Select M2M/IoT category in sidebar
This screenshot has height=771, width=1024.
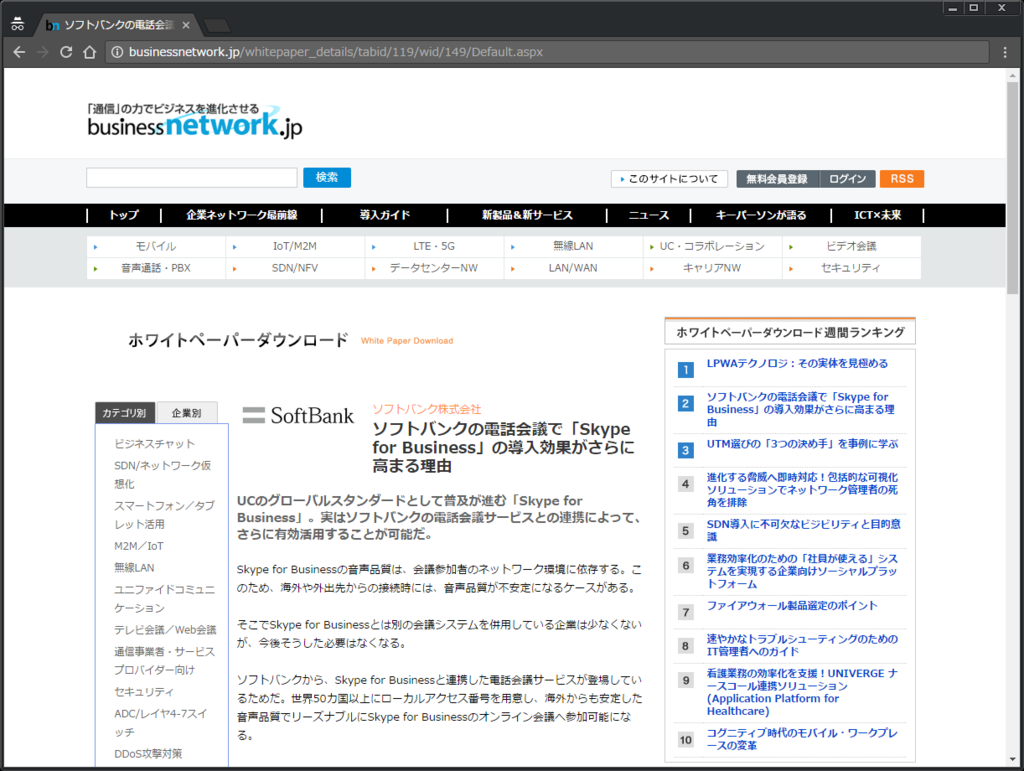[139, 546]
